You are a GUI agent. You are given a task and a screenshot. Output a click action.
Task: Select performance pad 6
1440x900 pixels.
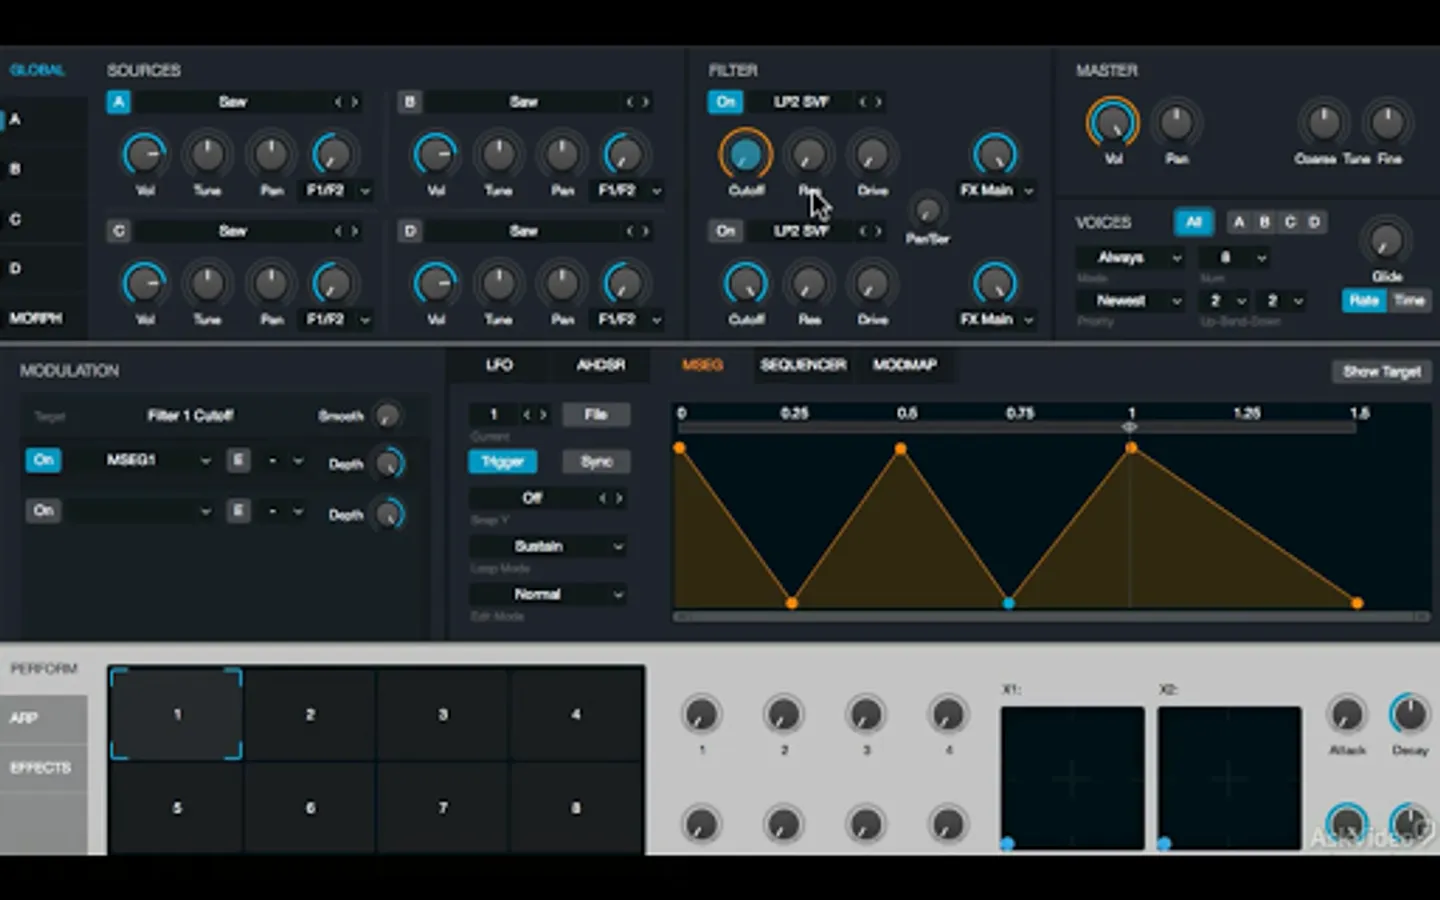(310, 807)
